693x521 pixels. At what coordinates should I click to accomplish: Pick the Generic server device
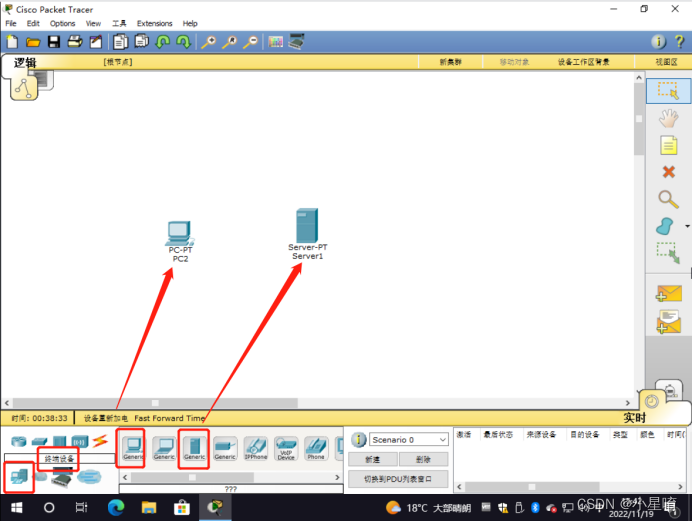pos(194,448)
